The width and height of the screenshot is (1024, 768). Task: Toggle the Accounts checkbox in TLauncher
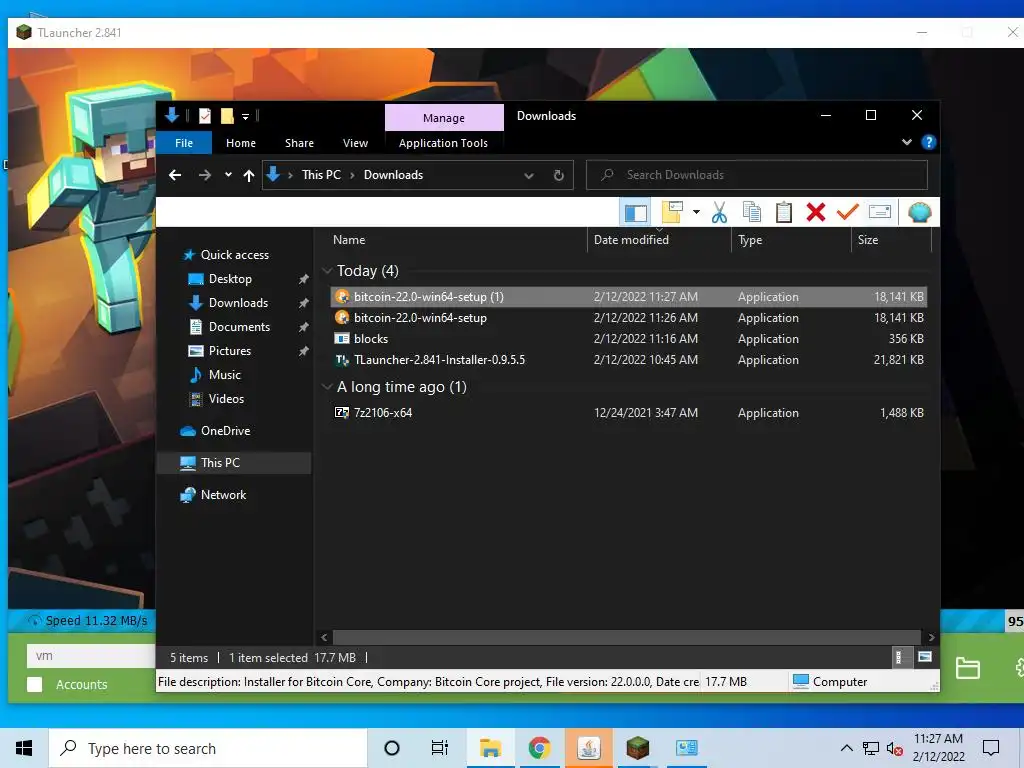35,684
